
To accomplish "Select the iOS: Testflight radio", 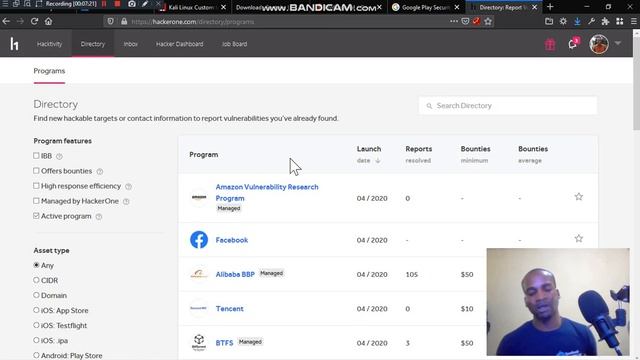I will coord(36,325).
